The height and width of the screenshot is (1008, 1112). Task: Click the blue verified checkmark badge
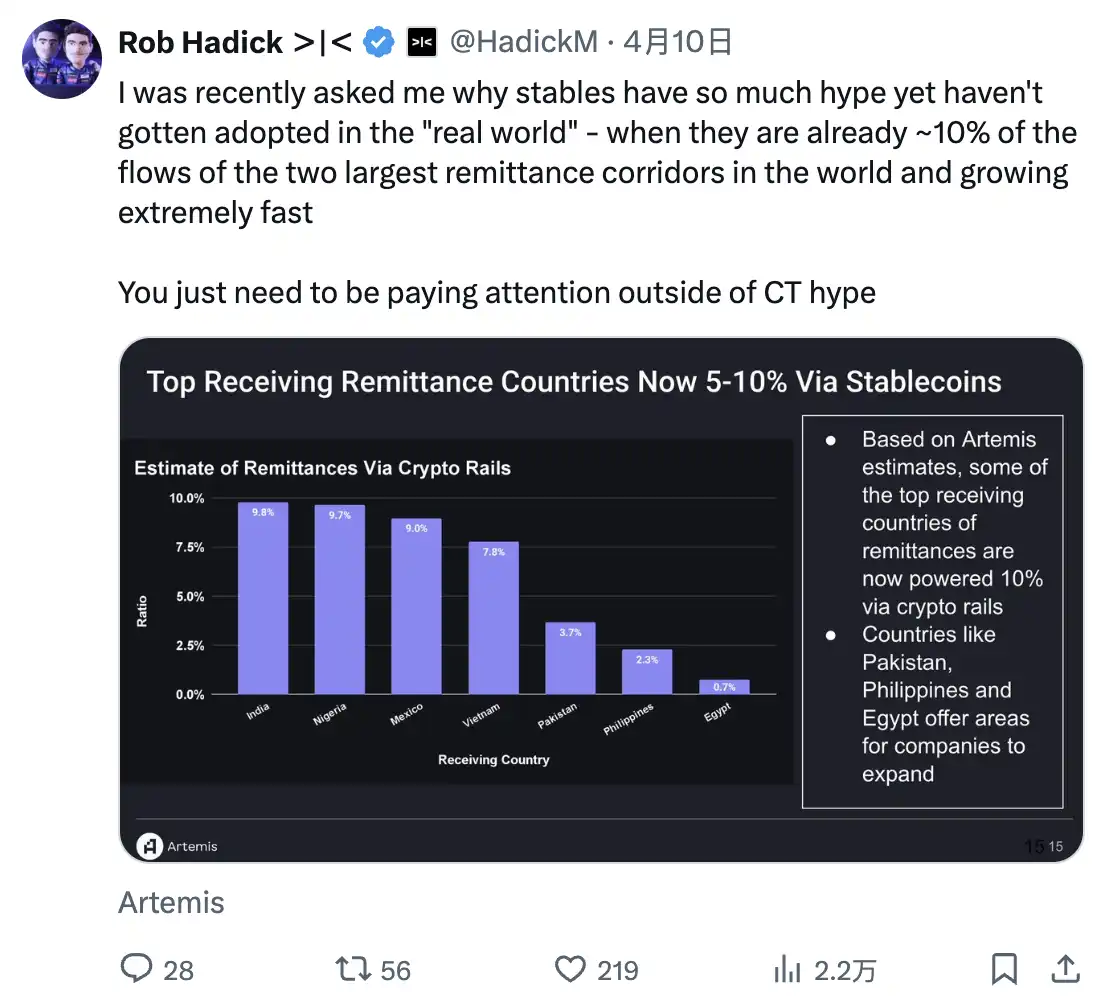pos(377,42)
